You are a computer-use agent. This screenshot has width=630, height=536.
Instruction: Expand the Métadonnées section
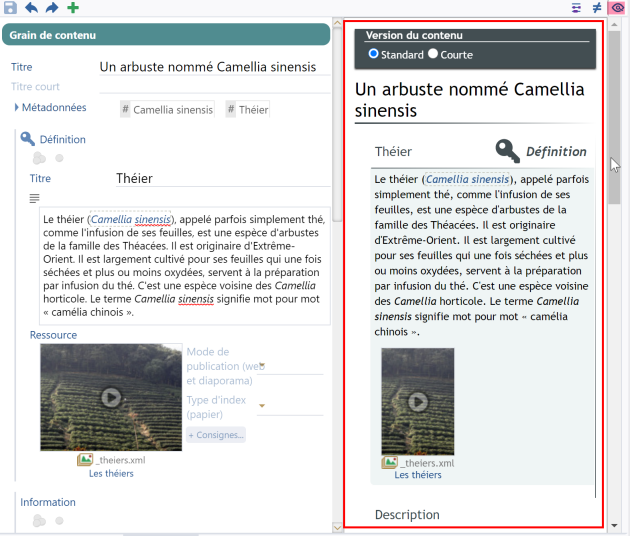coord(18,108)
